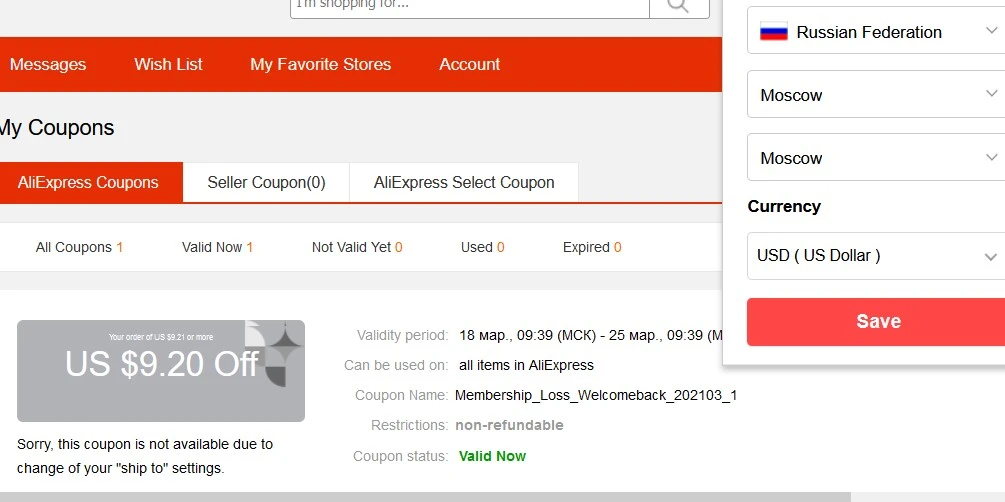Click the "Sorry, this coupon is not available" message
The height and width of the screenshot is (502, 1005).
(145, 456)
